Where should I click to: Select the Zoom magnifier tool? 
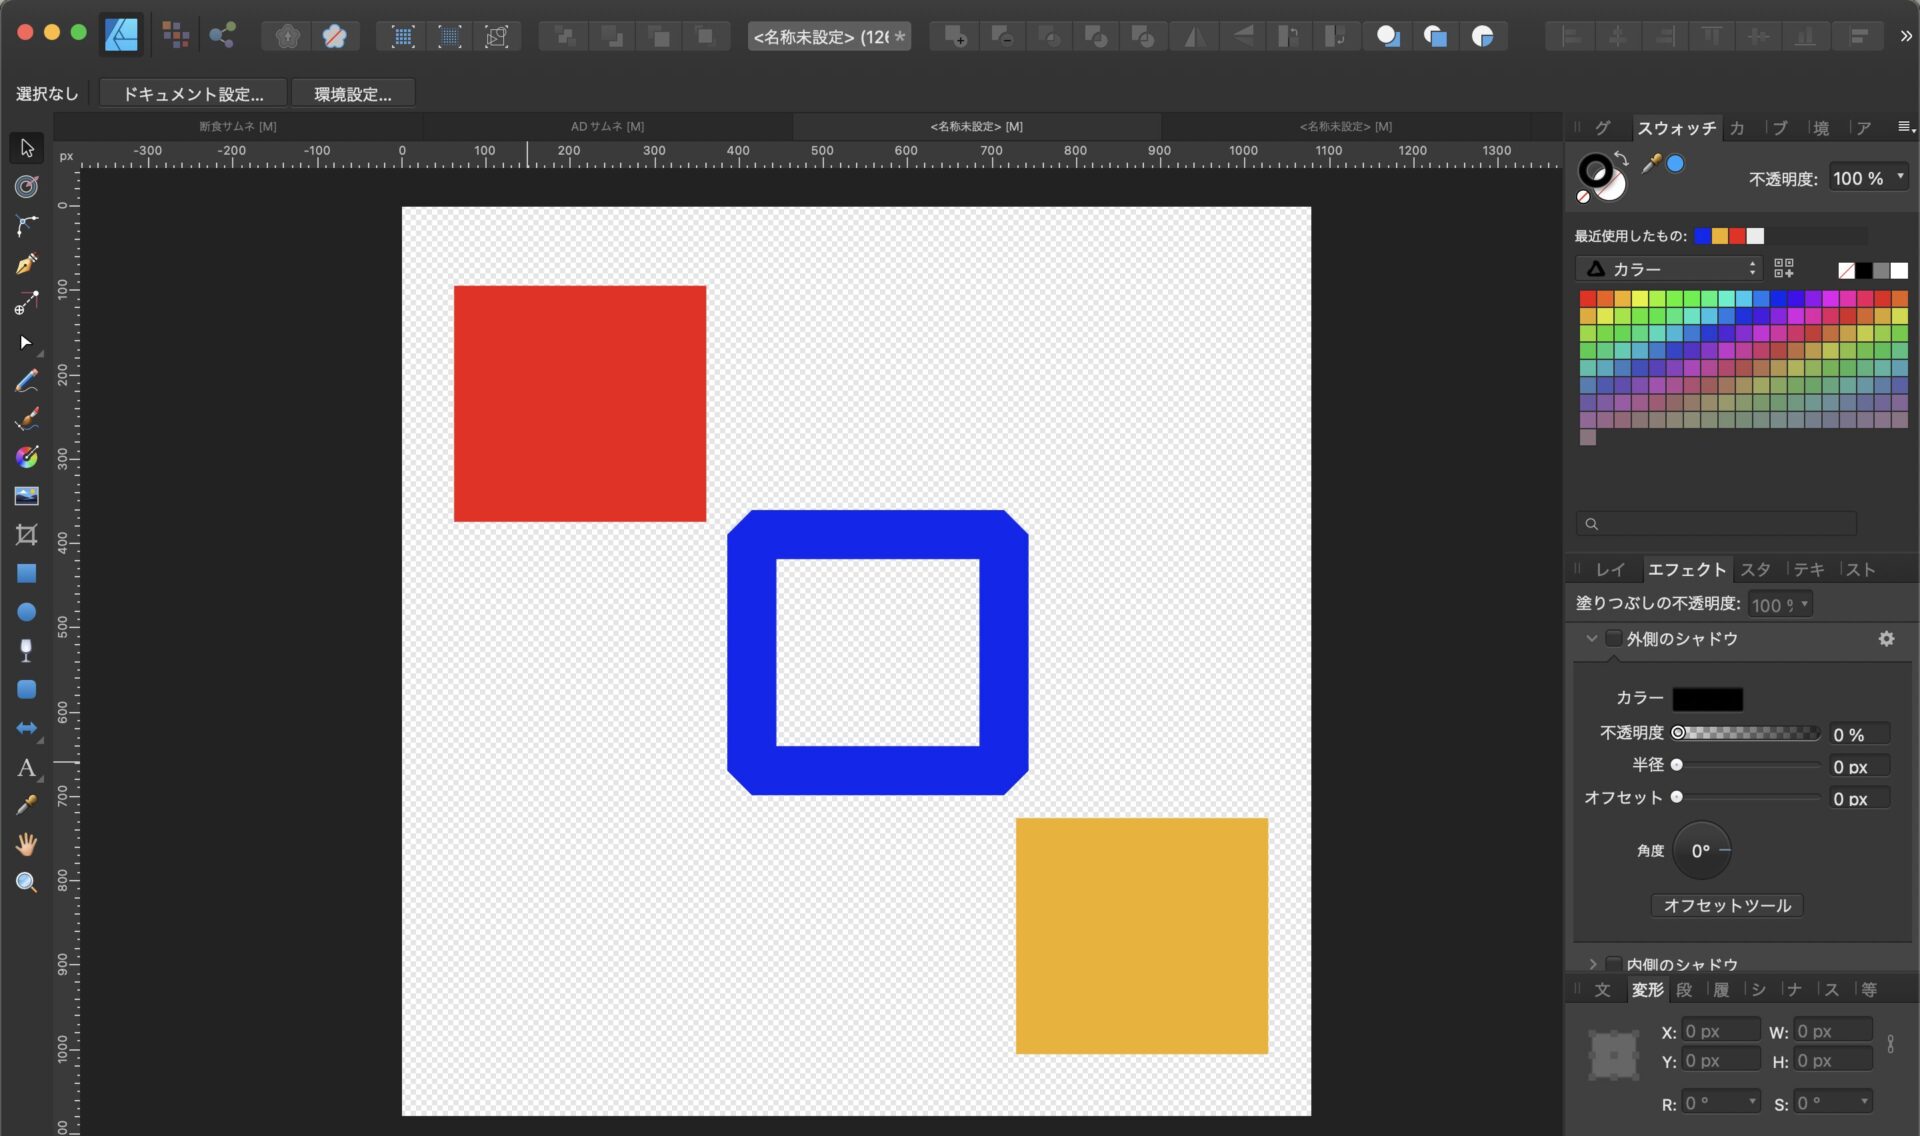coord(27,882)
